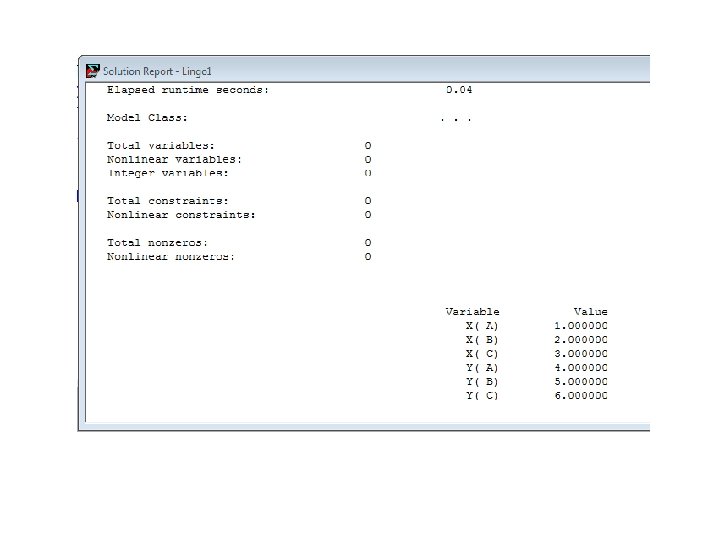Select the Total nonzeros count 0
Image resolution: width=720 pixels, height=540 pixels.
[x=368, y=242]
